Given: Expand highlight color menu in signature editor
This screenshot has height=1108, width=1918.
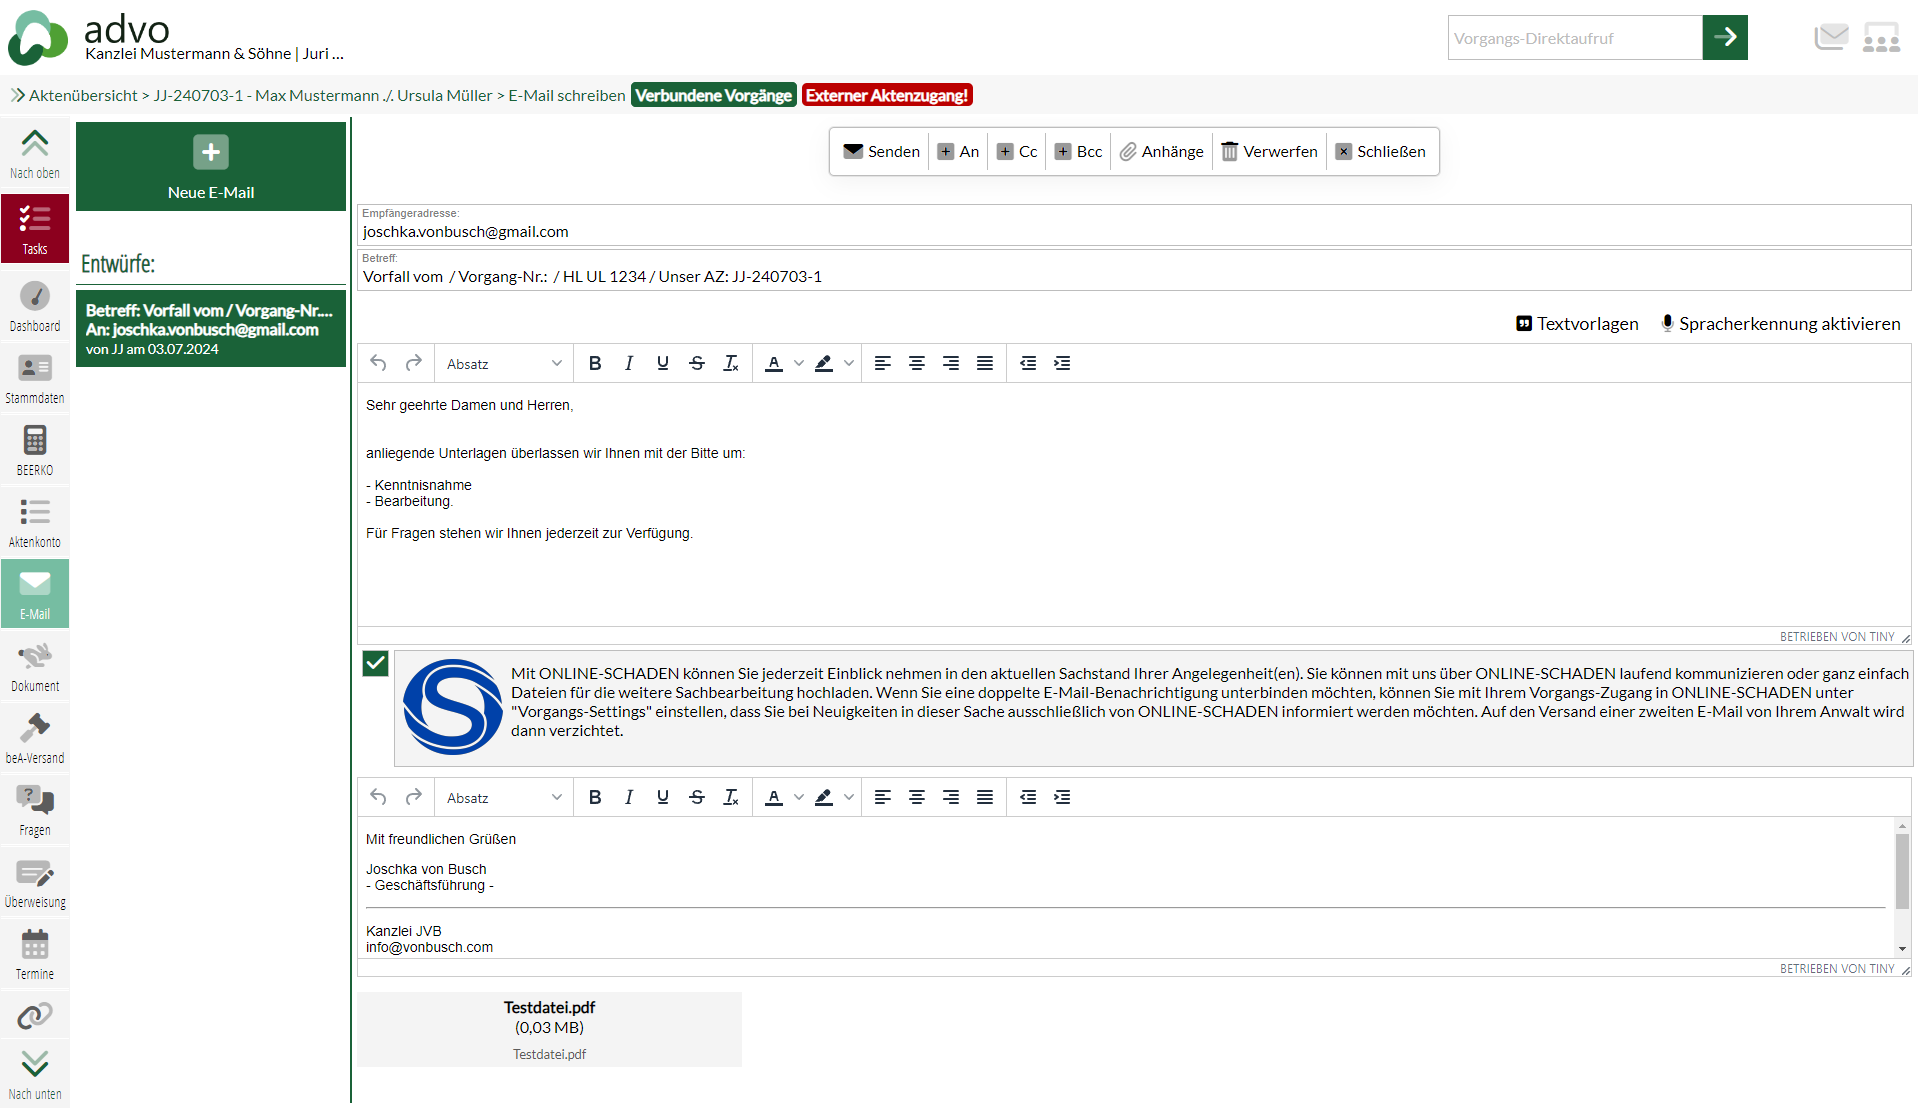Looking at the screenshot, I should pyautogui.click(x=848, y=797).
